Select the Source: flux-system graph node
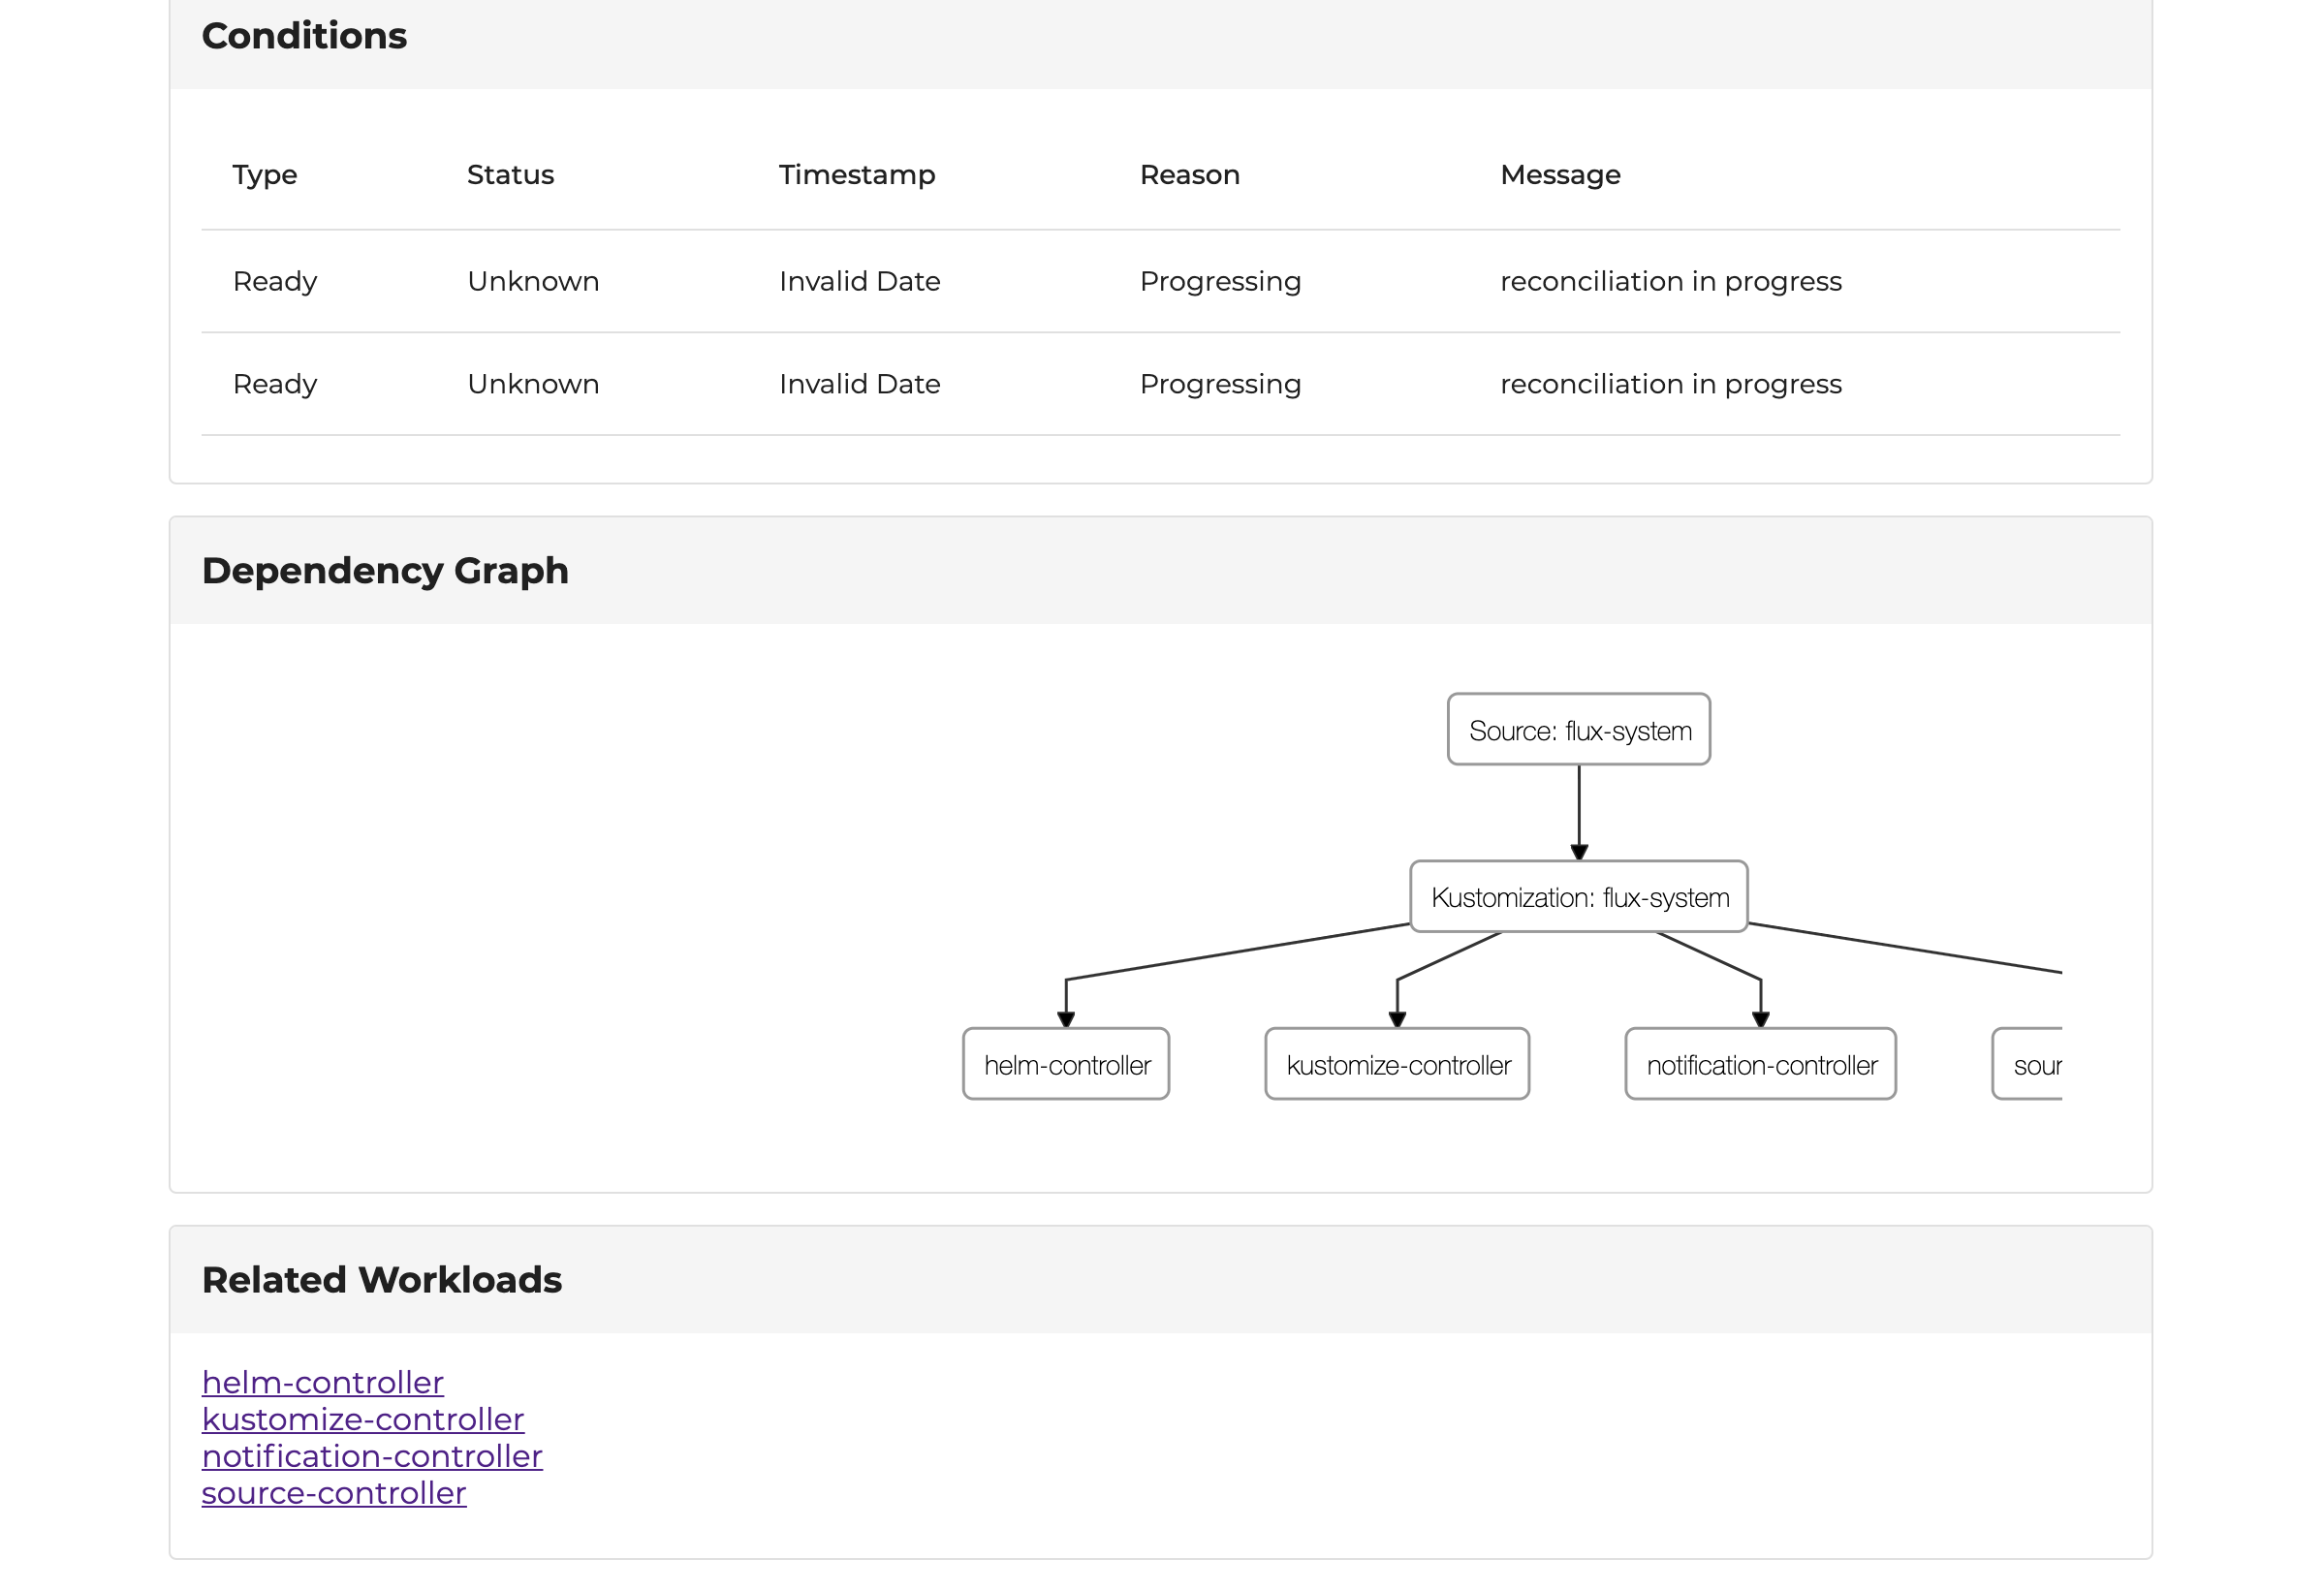This screenshot has height=1591, width=2324. 1578,729
